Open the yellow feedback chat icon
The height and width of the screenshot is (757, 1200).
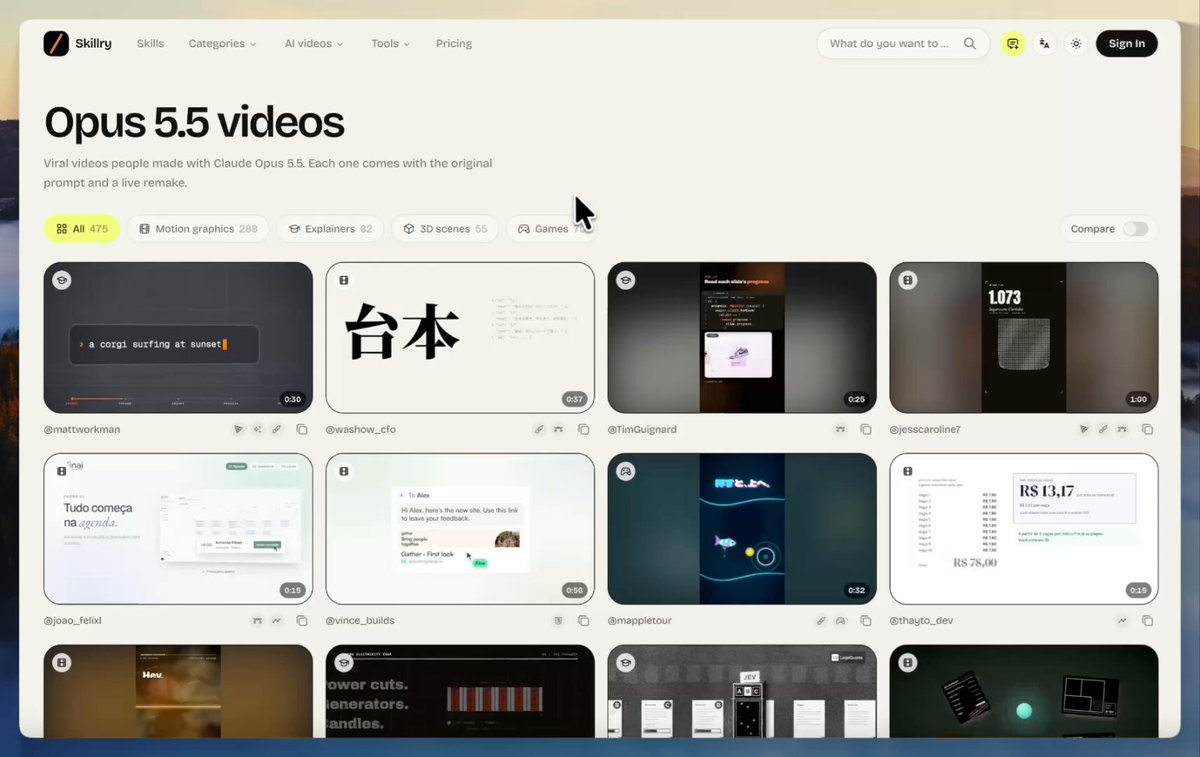coord(1013,44)
